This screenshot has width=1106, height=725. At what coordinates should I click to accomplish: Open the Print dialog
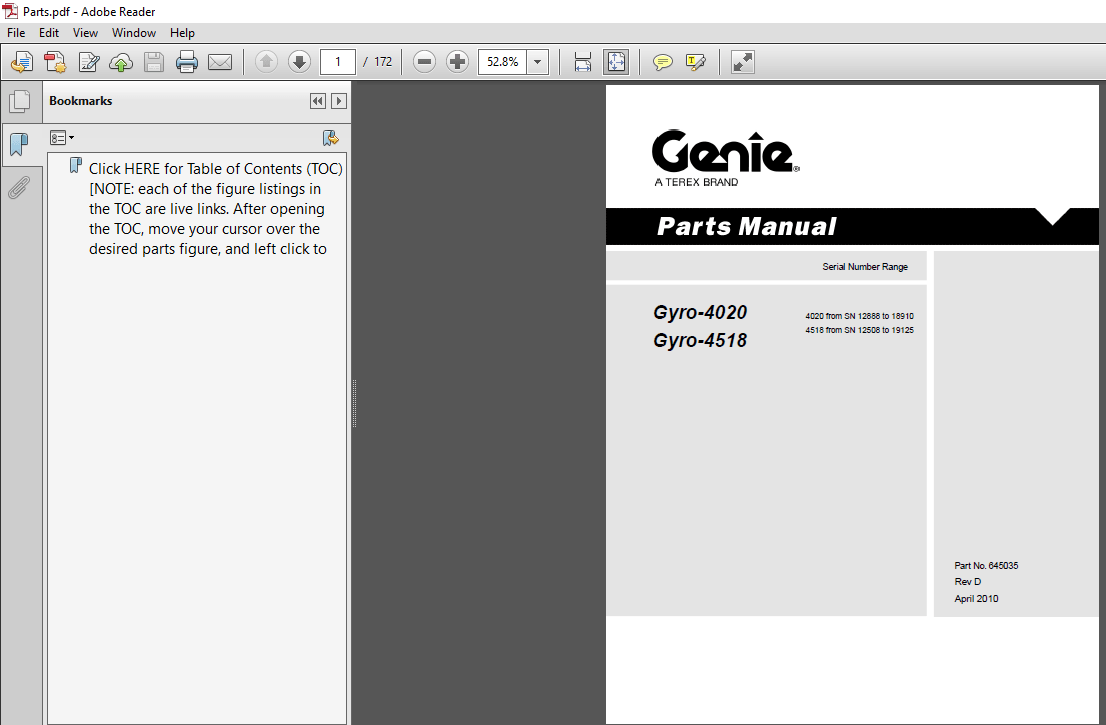coord(187,61)
